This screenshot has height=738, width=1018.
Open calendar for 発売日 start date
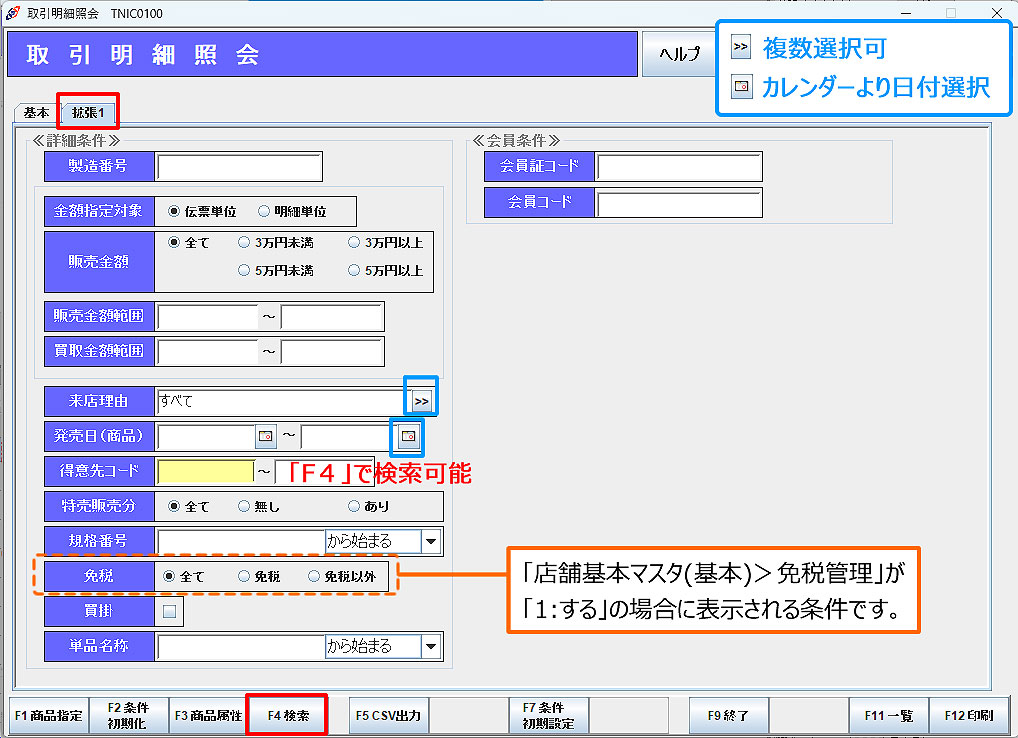266,436
